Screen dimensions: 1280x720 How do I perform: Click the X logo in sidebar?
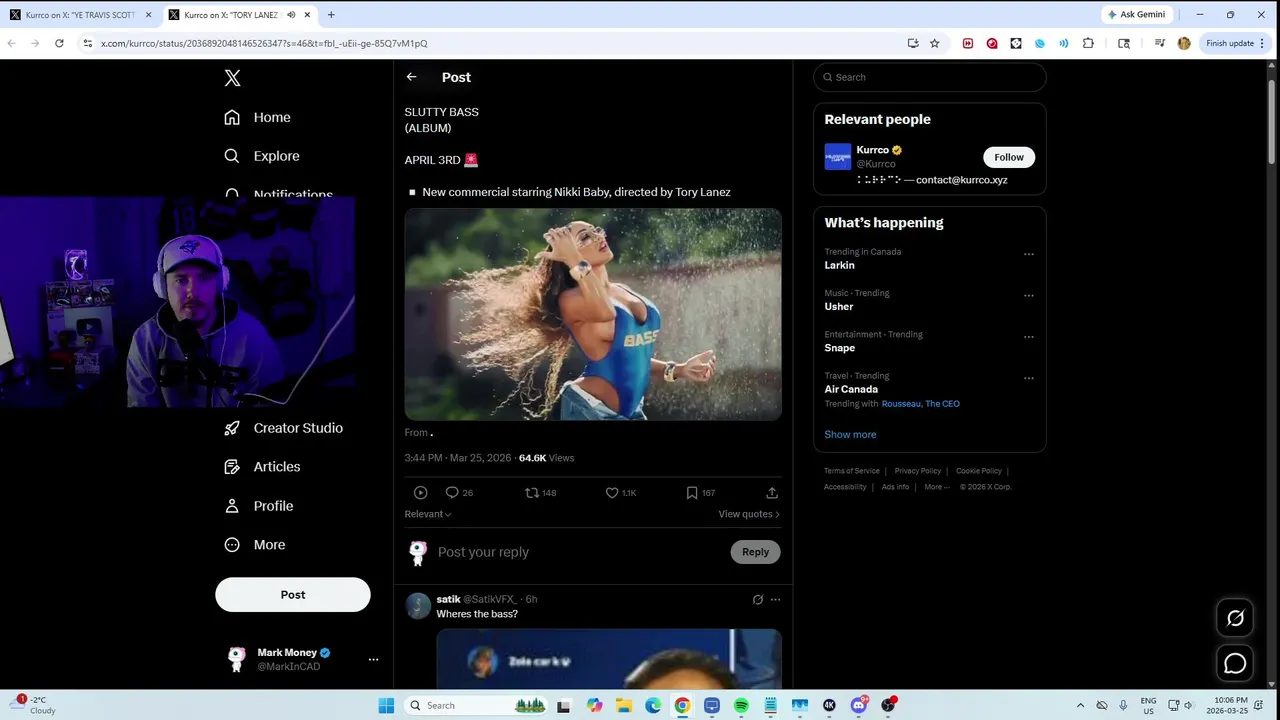[x=232, y=78]
